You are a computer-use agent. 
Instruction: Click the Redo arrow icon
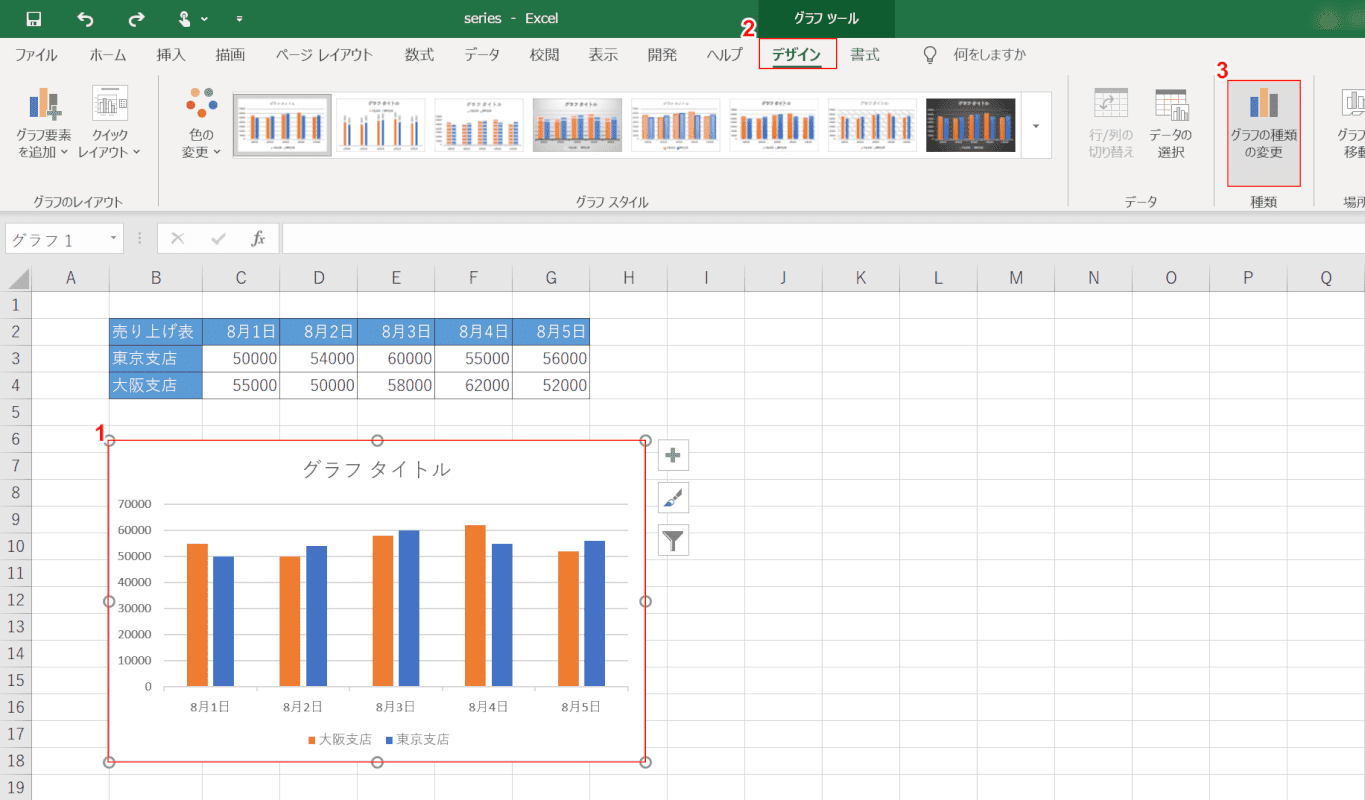pyautogui.click(x=137, y=18)
